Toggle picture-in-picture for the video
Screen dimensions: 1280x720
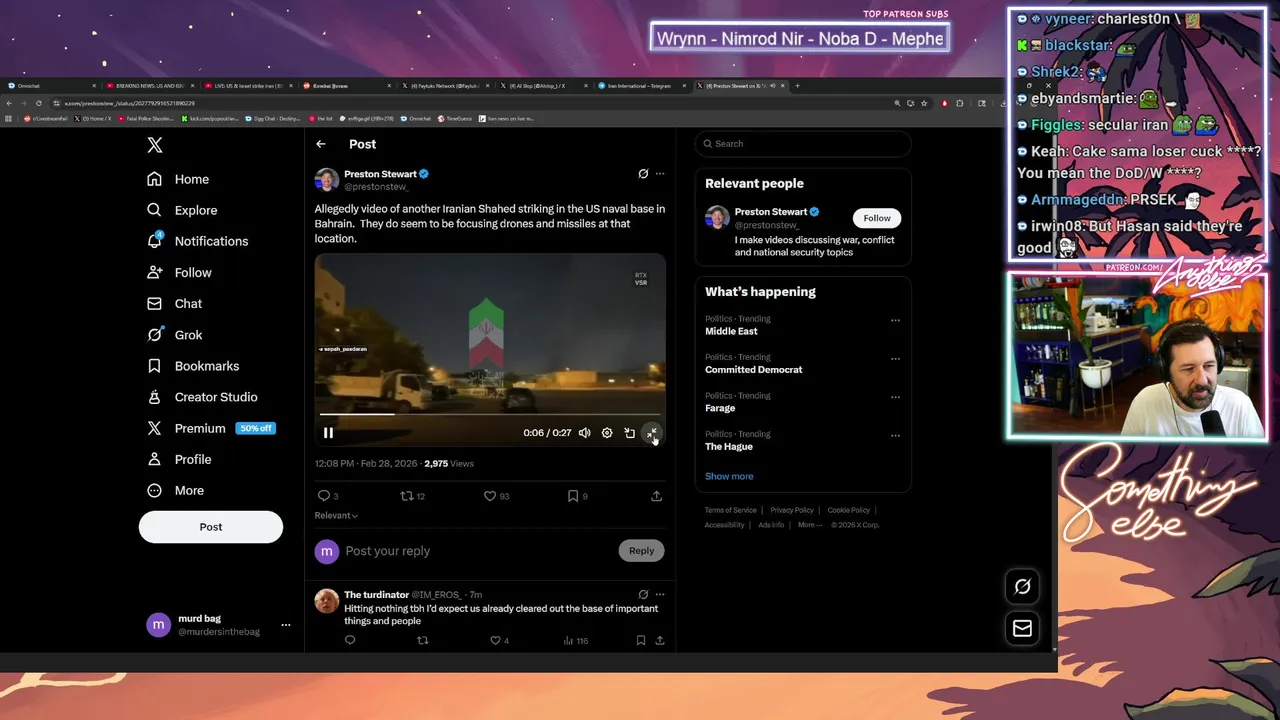pyautogui.click(x=629, y=433)
